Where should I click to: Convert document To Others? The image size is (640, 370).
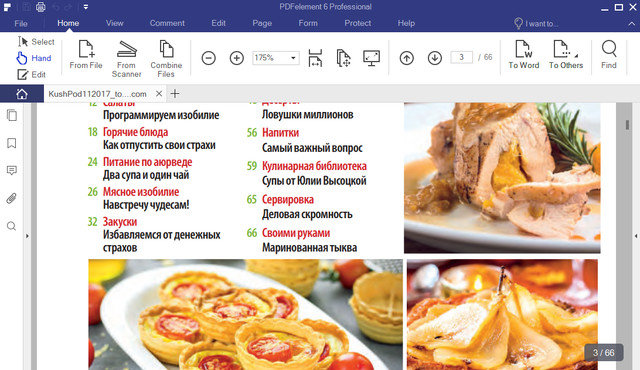click(x=566, y=55)
